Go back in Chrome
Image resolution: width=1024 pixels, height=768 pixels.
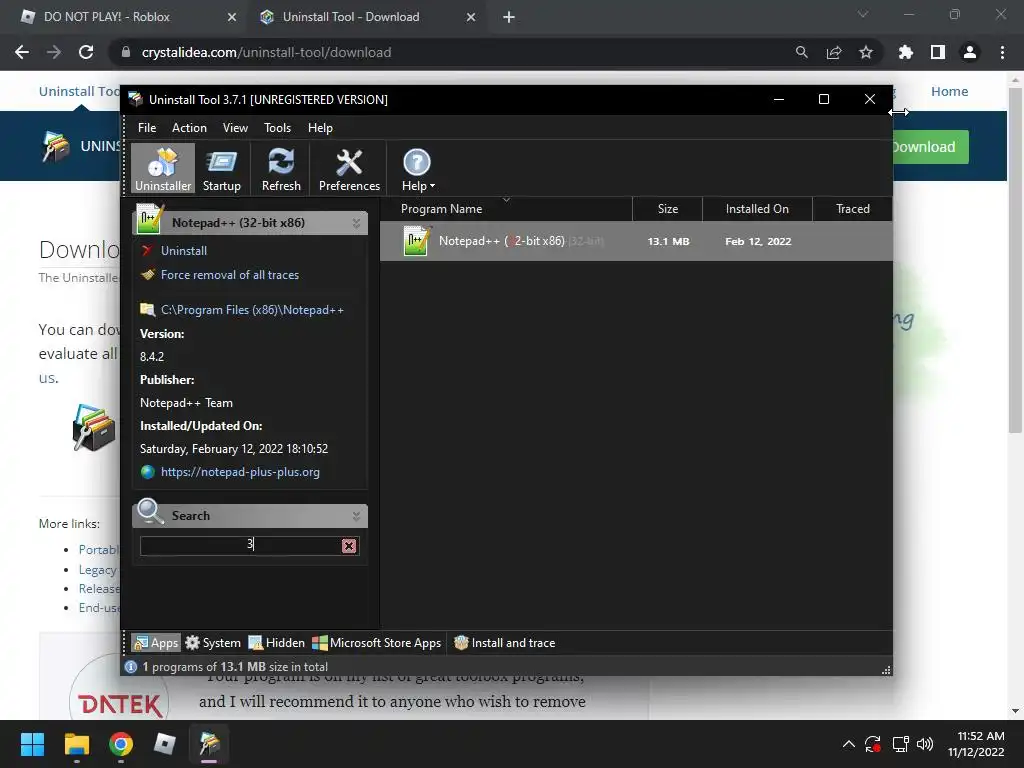click(x=22, y=52)
